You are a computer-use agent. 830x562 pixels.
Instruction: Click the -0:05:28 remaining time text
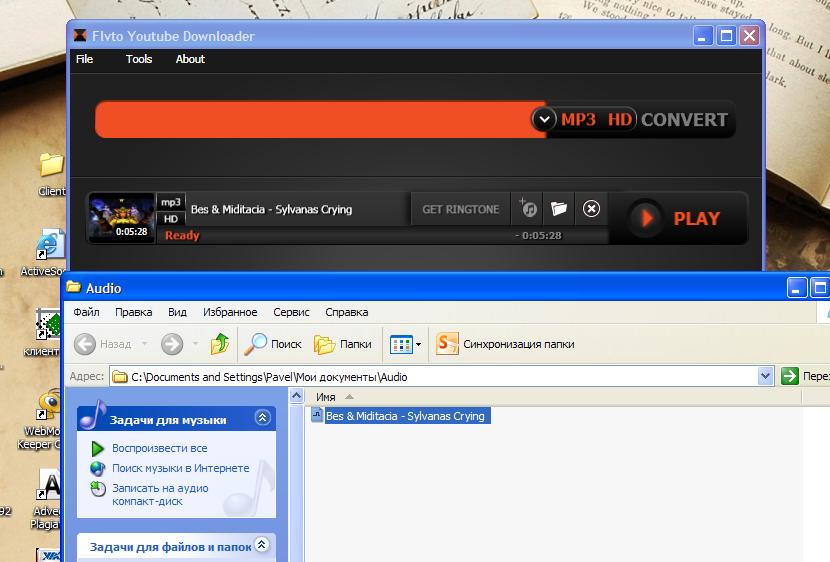[538, 235]
